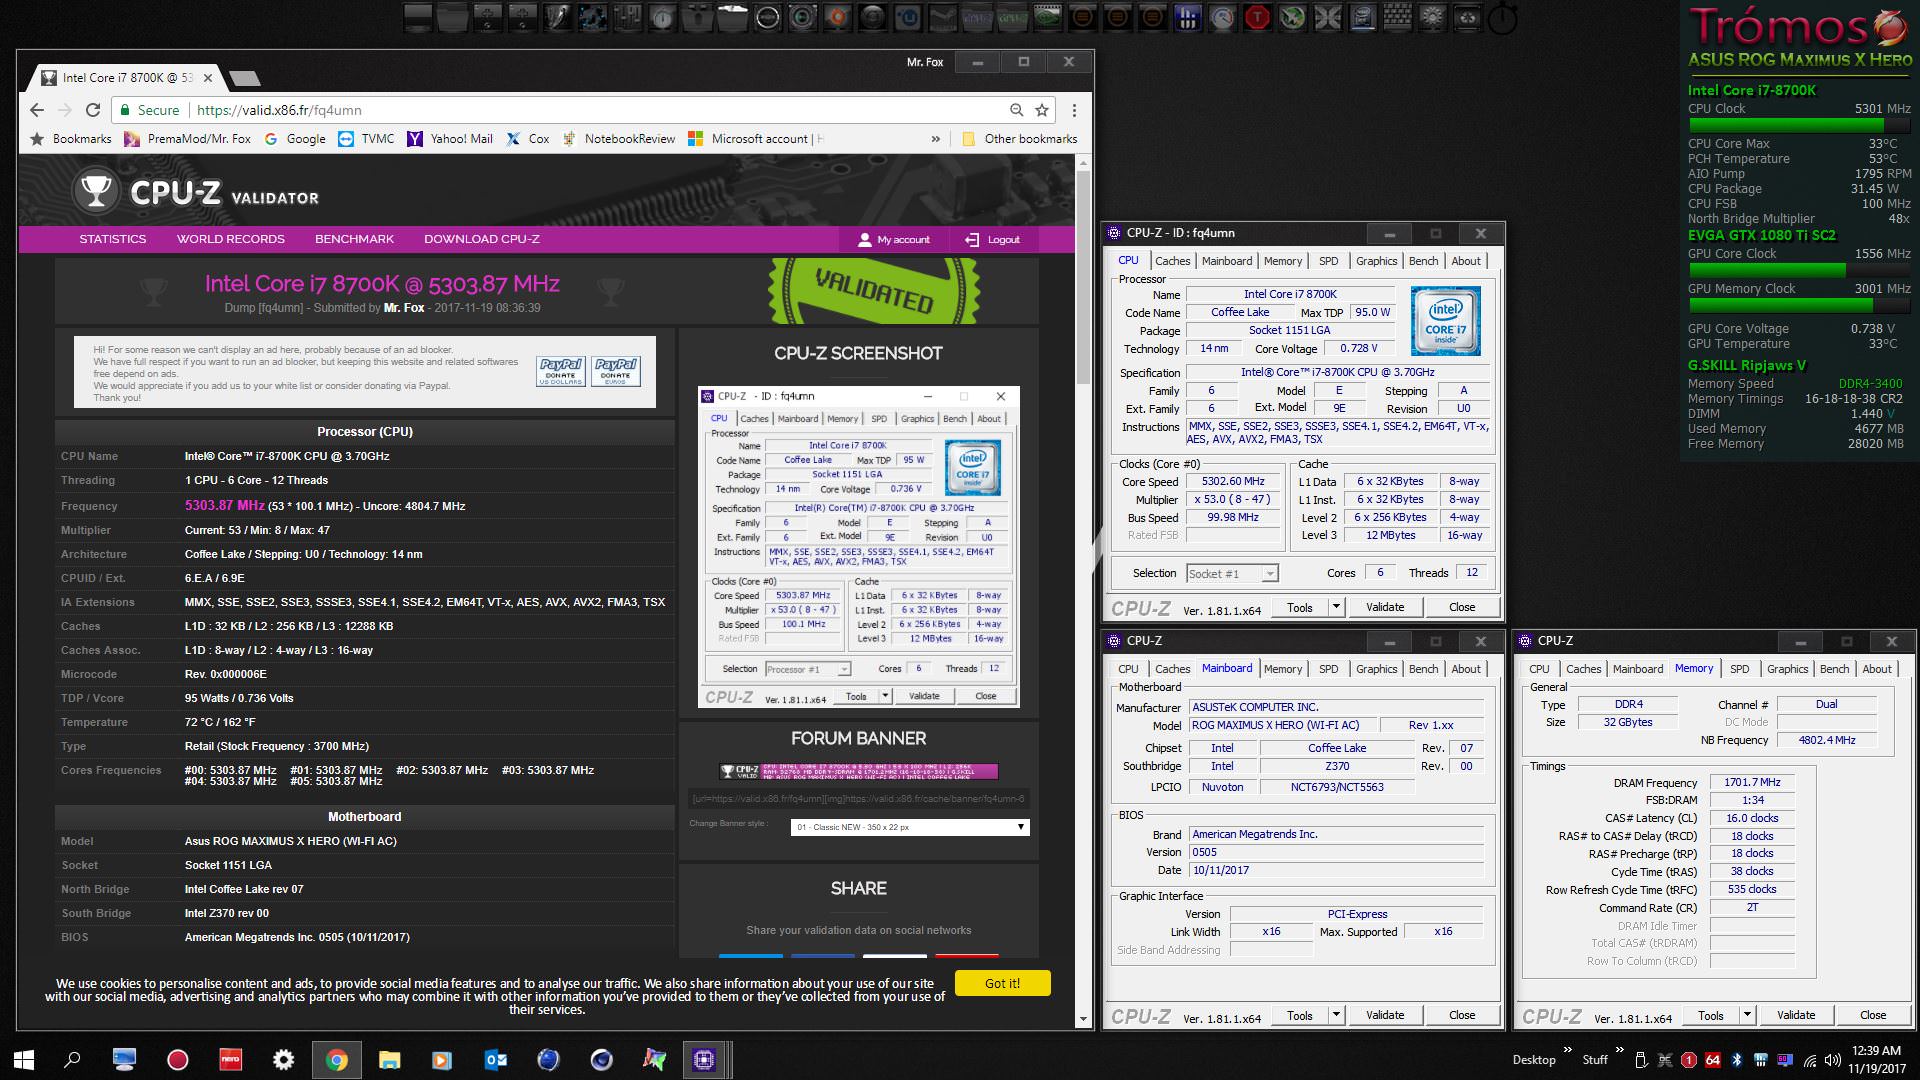Expand the bookmarks overflow chevron
This screenshot has height=1080, width=1920.
pos(935,139)
